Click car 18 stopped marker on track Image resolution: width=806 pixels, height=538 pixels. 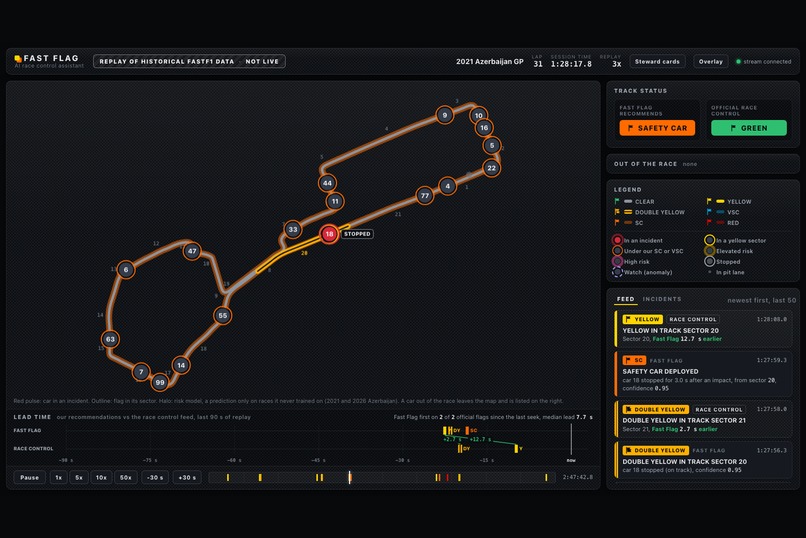click(329, 234)
